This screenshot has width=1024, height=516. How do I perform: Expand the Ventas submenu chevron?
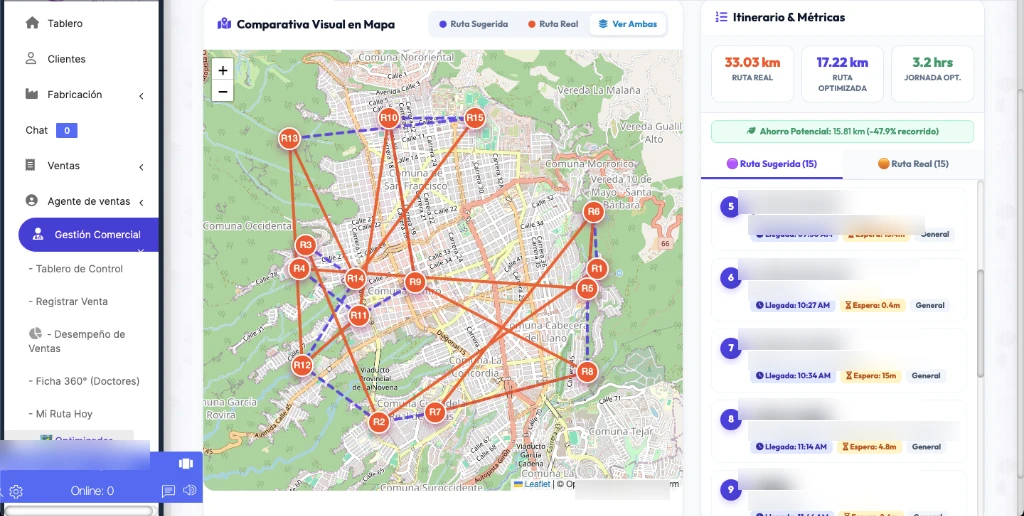pyautogui.click(x=141, y=167)
